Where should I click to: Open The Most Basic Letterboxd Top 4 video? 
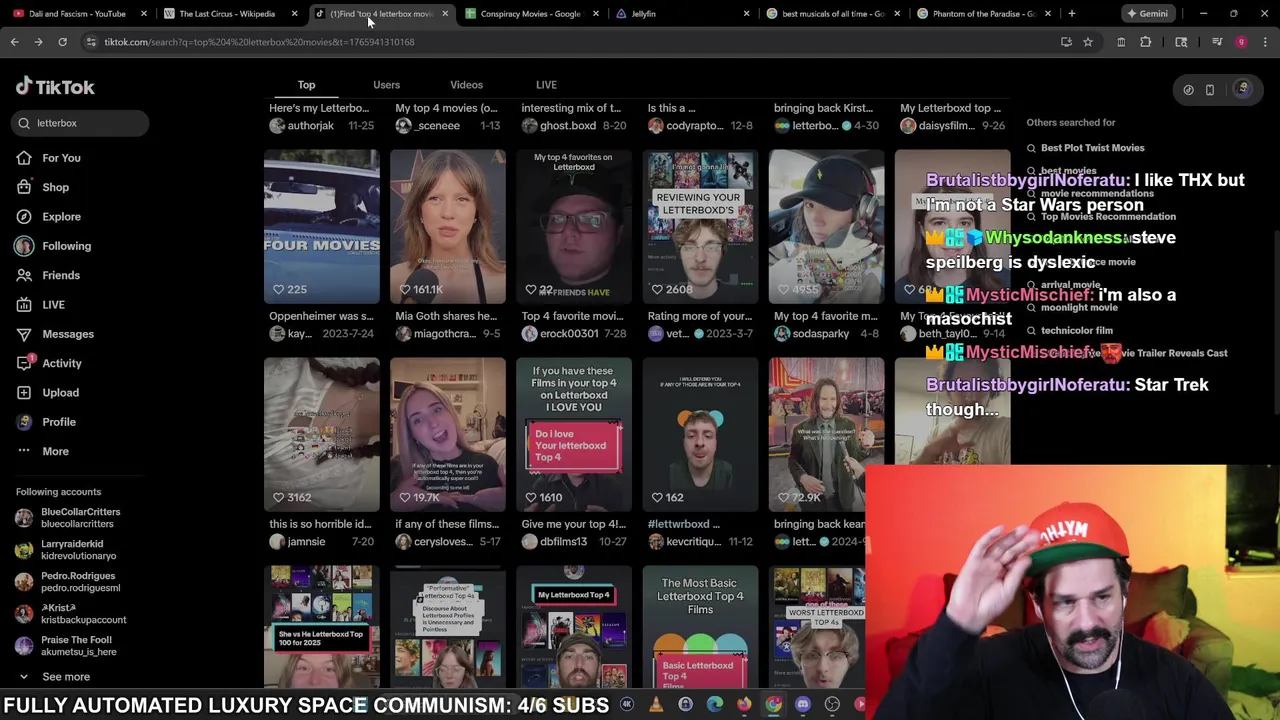click(700, 627)
